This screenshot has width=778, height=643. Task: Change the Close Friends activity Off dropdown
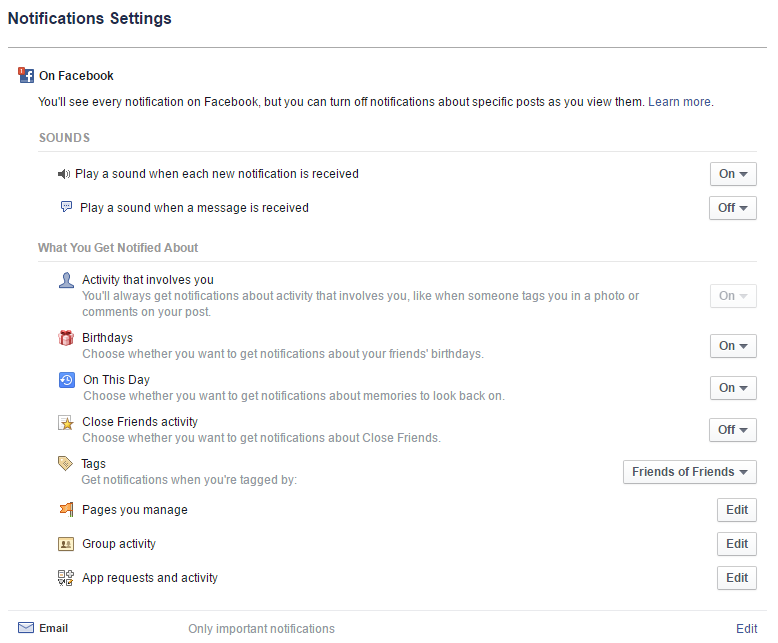(x=733, y=430)
